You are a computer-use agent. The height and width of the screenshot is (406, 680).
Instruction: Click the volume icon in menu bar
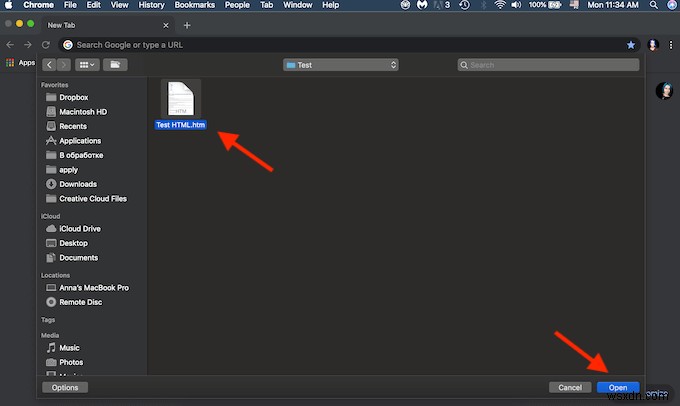click(516, 5)
